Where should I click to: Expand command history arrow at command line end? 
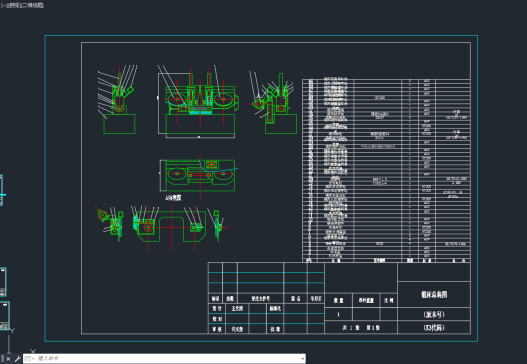coord(303,359)
